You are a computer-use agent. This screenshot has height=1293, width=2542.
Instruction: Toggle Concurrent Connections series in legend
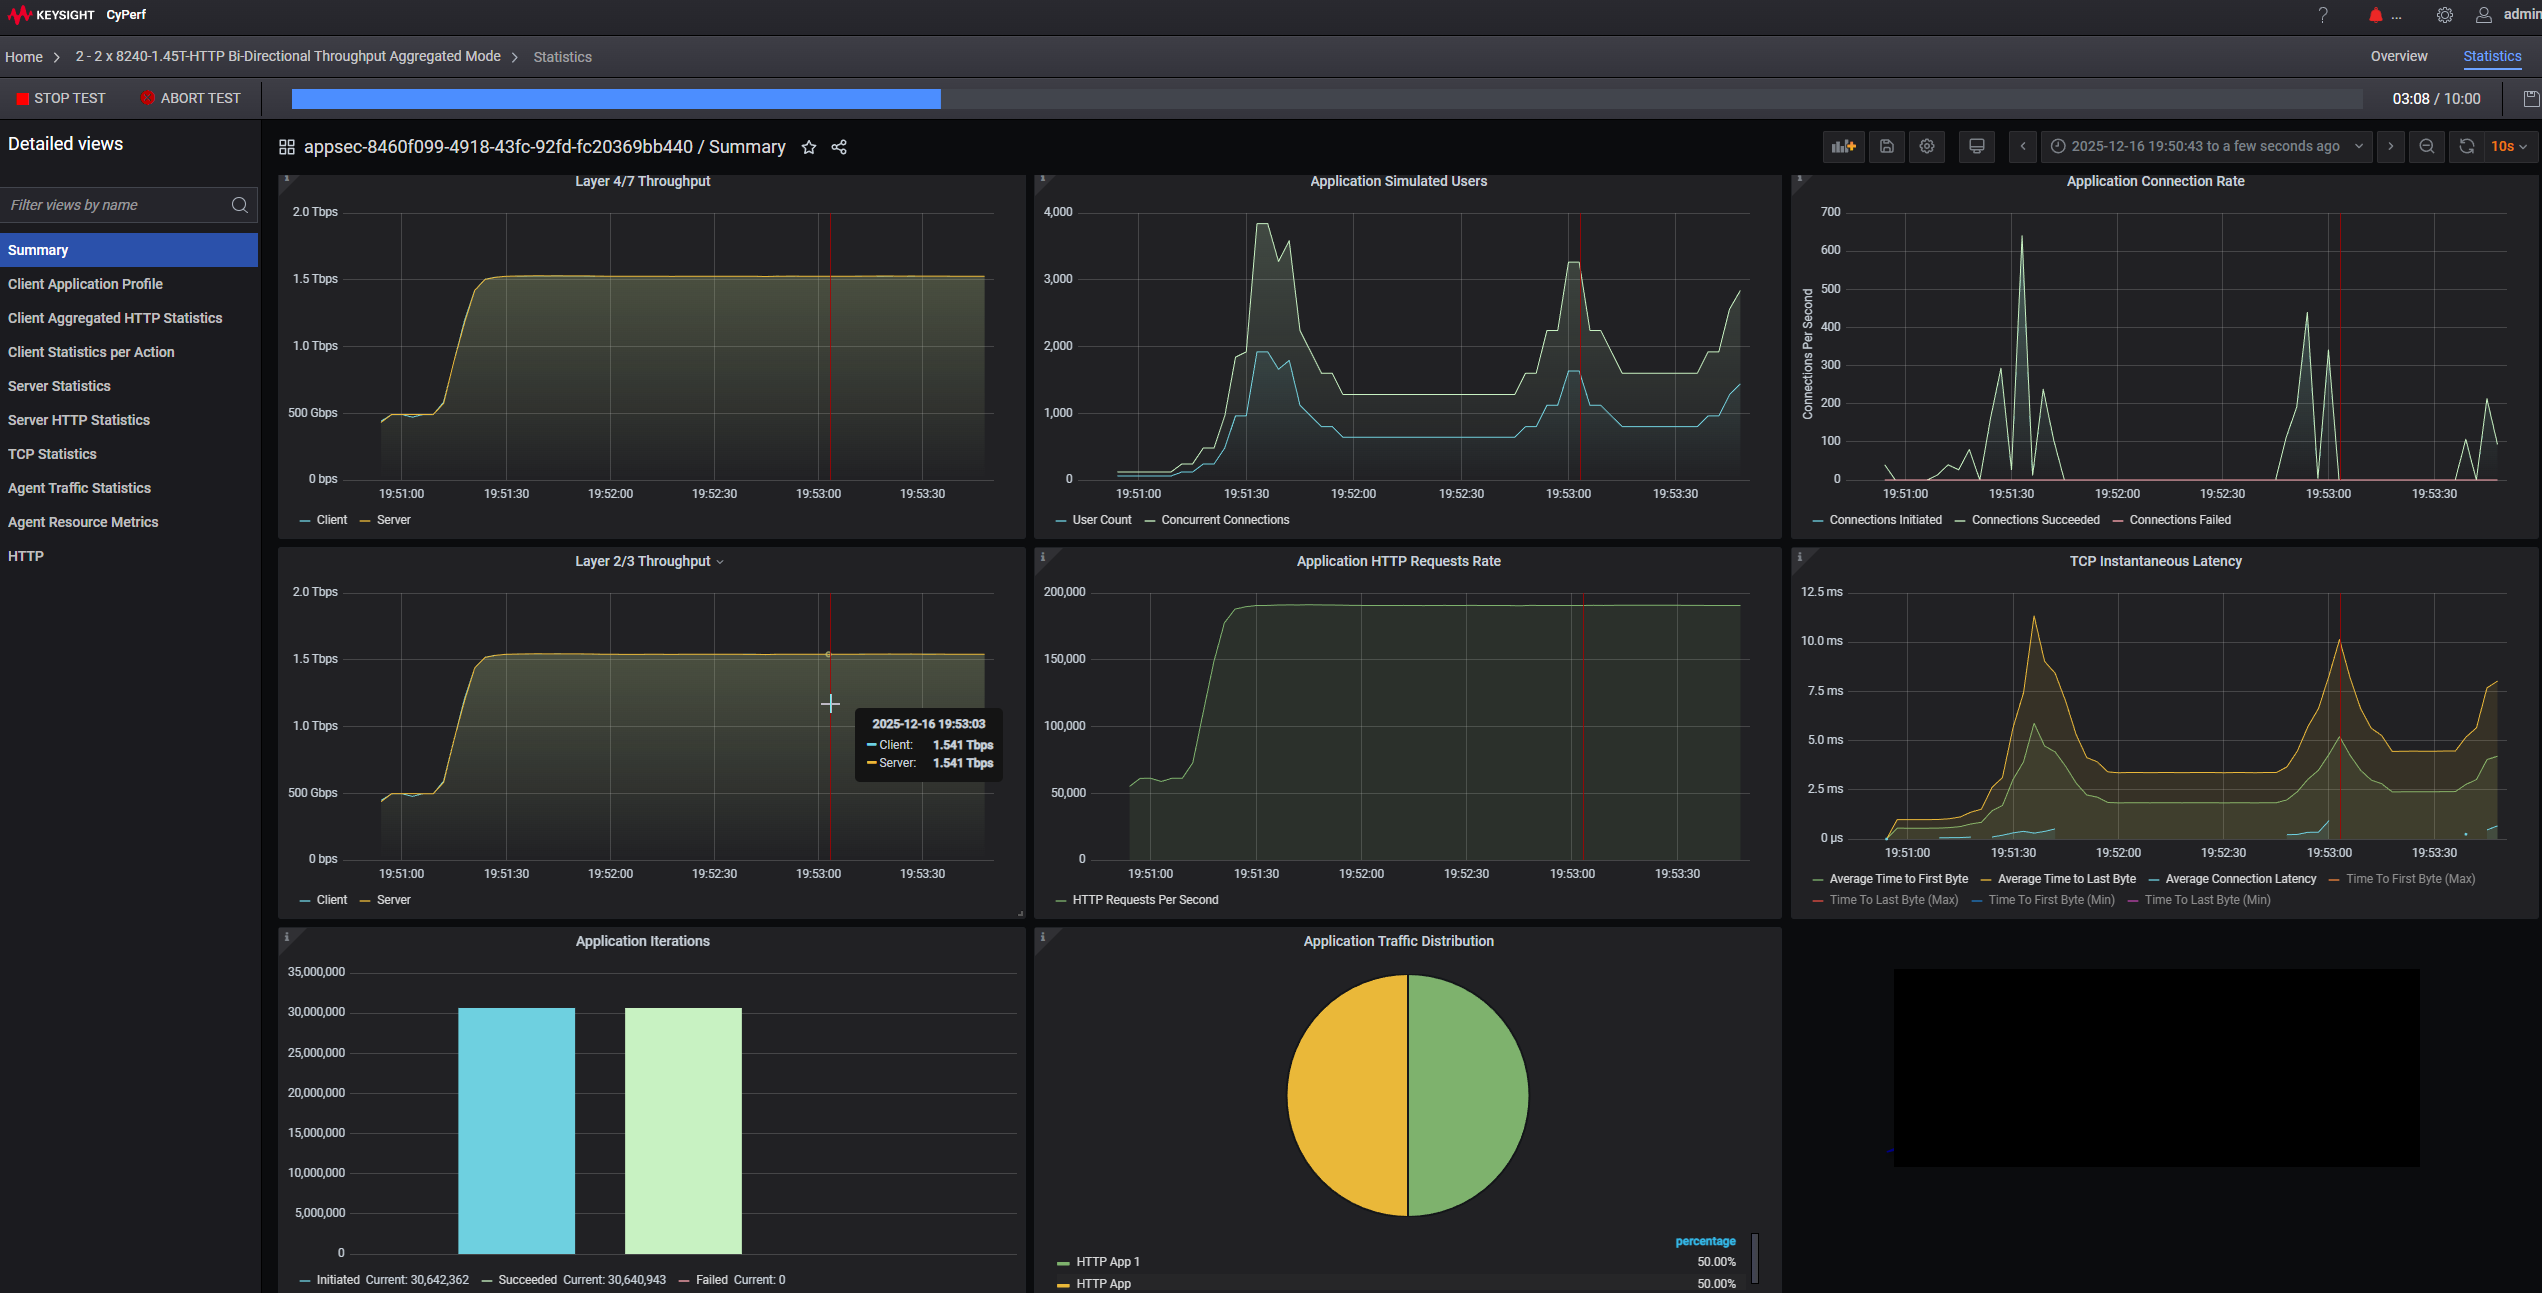(x=1224, y=520)
